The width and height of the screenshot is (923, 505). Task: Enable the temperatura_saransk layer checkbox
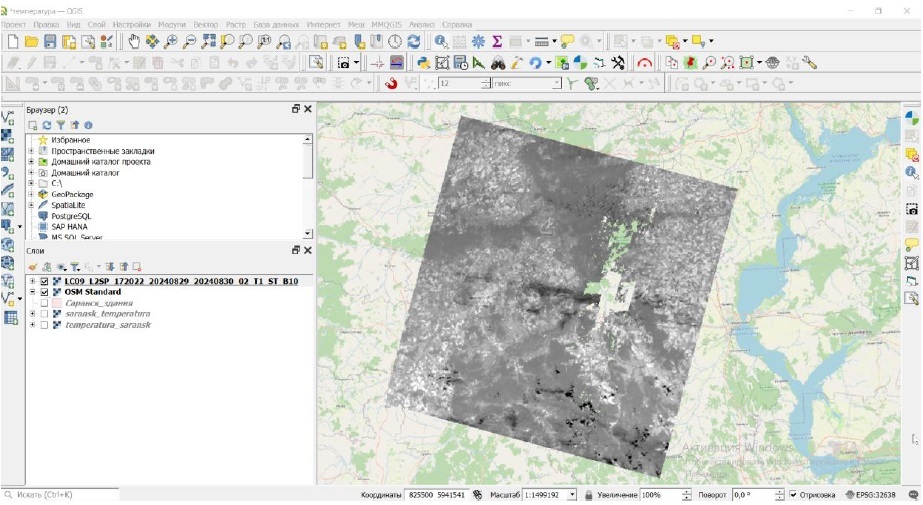[44, 325]
